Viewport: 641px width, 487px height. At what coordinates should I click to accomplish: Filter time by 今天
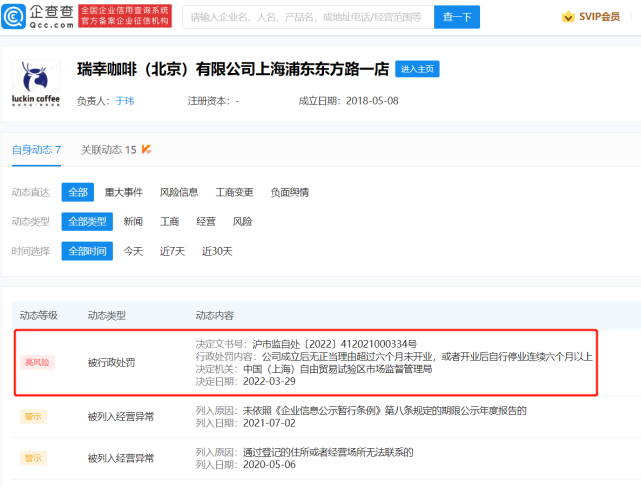point(133,251)
